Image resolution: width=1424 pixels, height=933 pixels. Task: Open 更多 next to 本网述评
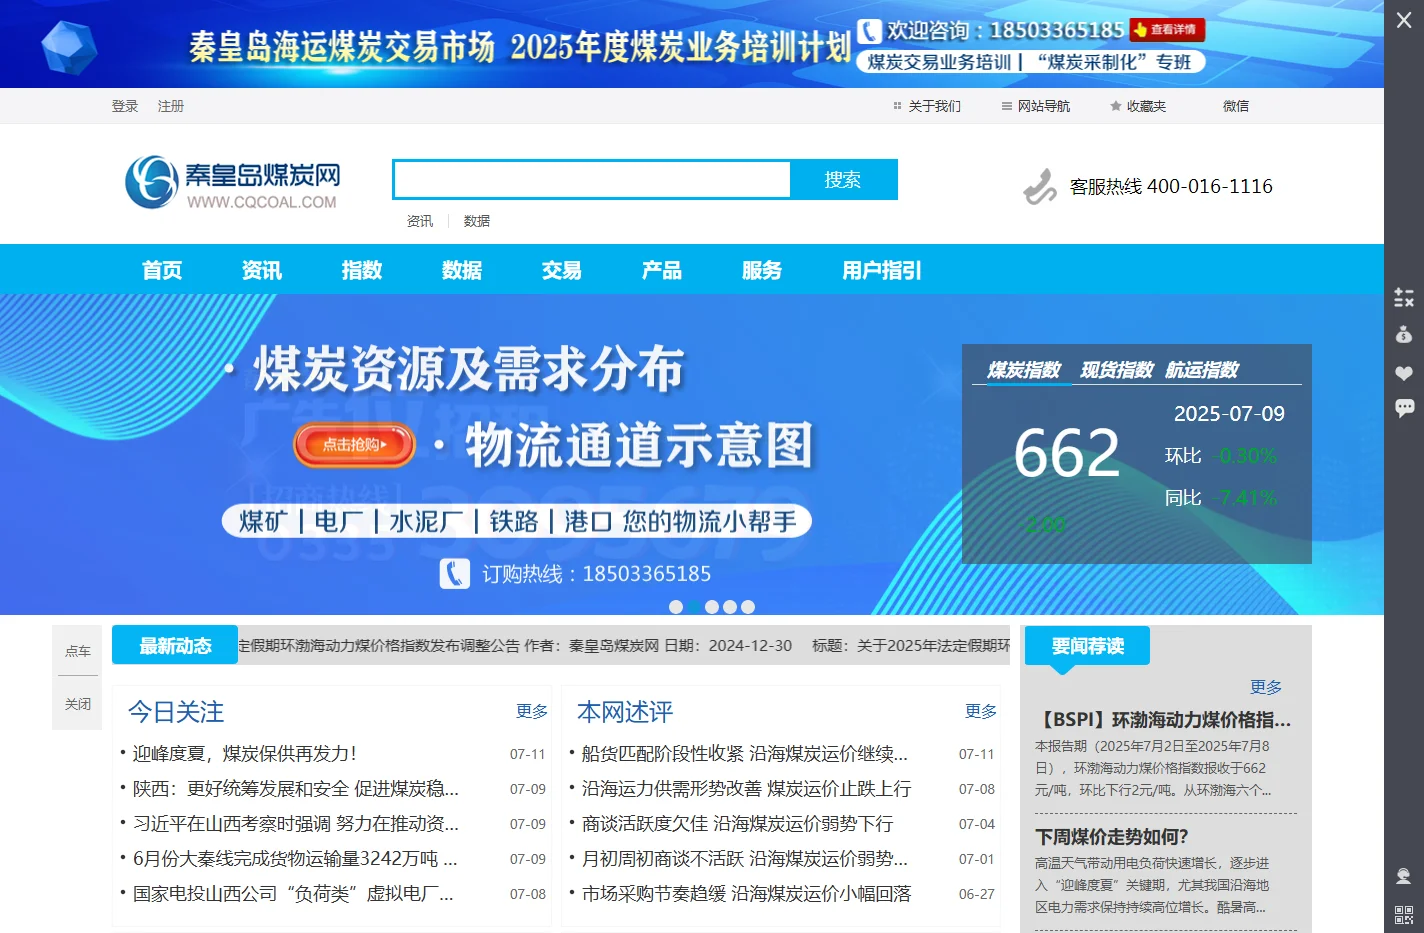(981, 711)
